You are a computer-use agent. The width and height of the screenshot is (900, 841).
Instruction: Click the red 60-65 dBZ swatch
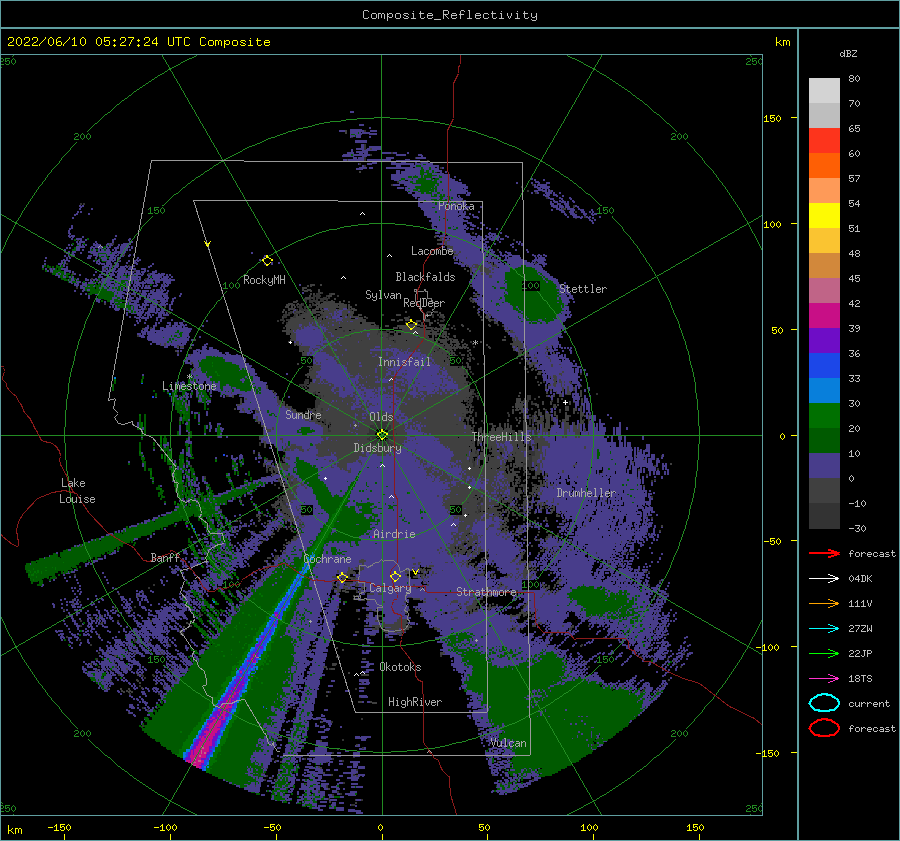tap(824, 141)
